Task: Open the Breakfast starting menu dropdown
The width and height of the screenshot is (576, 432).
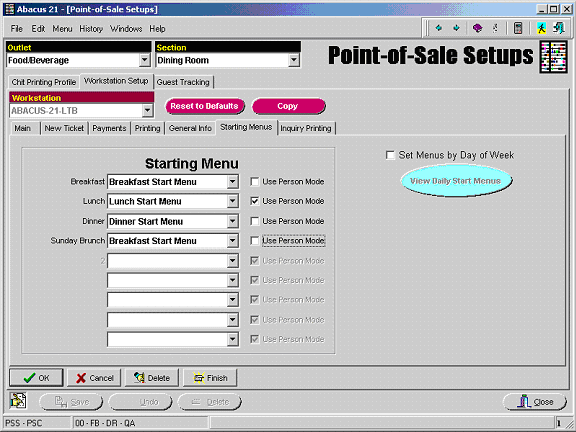Action: click(x=232, y=181)
